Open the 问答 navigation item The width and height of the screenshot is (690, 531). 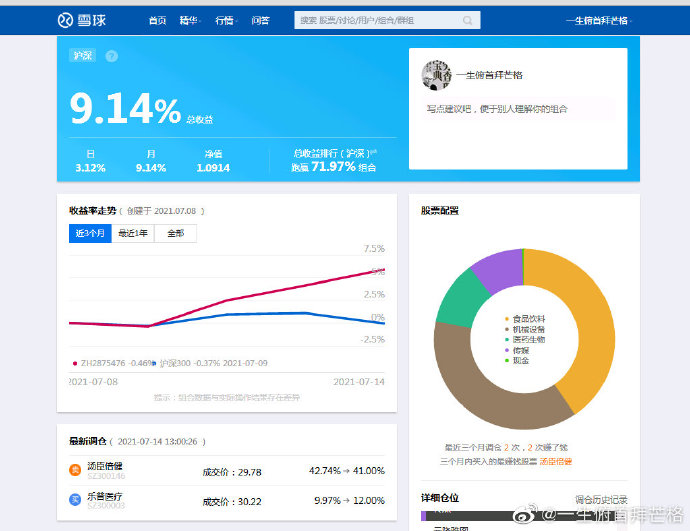(x=260, y=20)
